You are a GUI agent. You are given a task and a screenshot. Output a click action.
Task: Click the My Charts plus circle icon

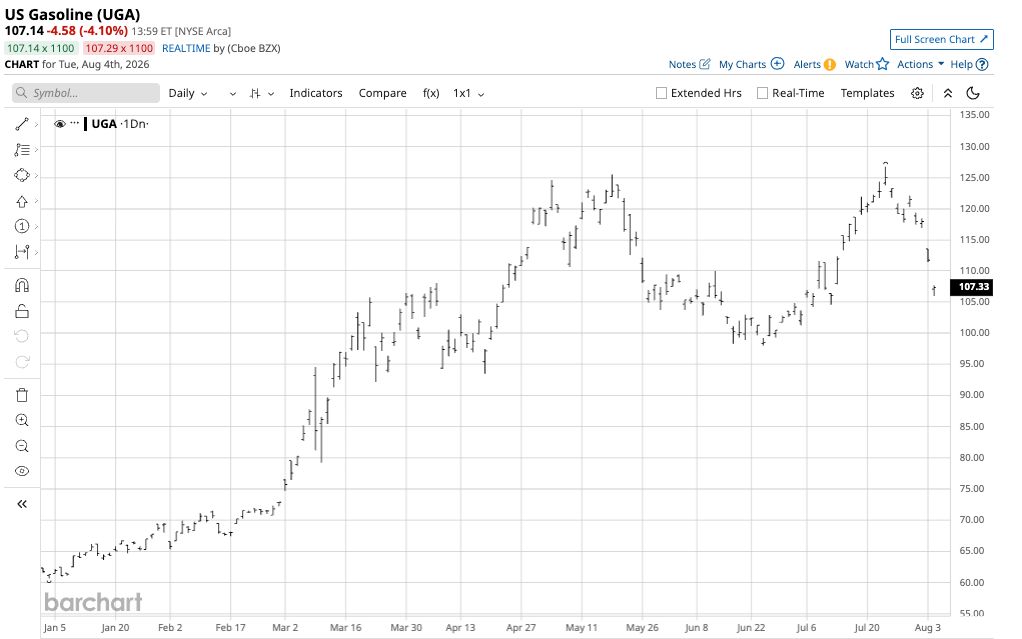777,64
